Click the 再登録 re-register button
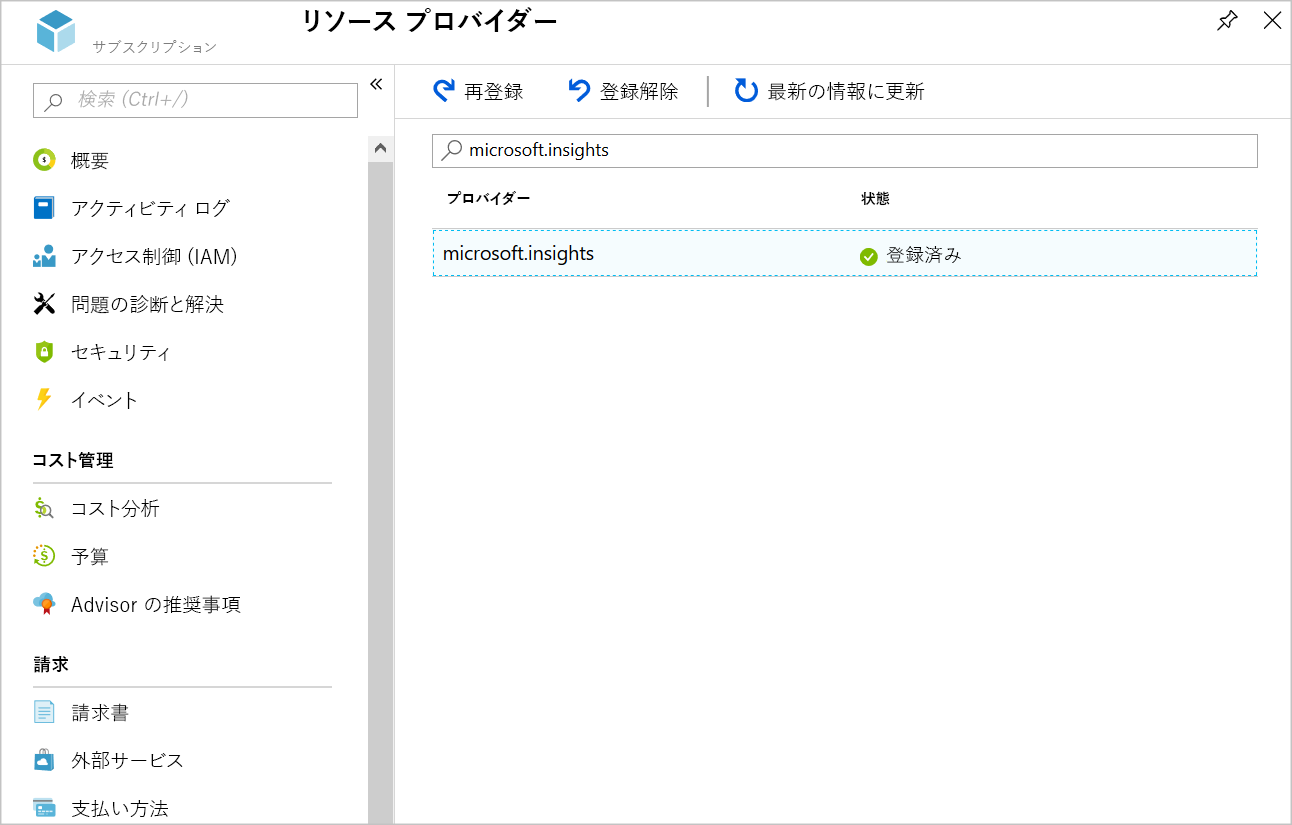 tap(478, 92)
